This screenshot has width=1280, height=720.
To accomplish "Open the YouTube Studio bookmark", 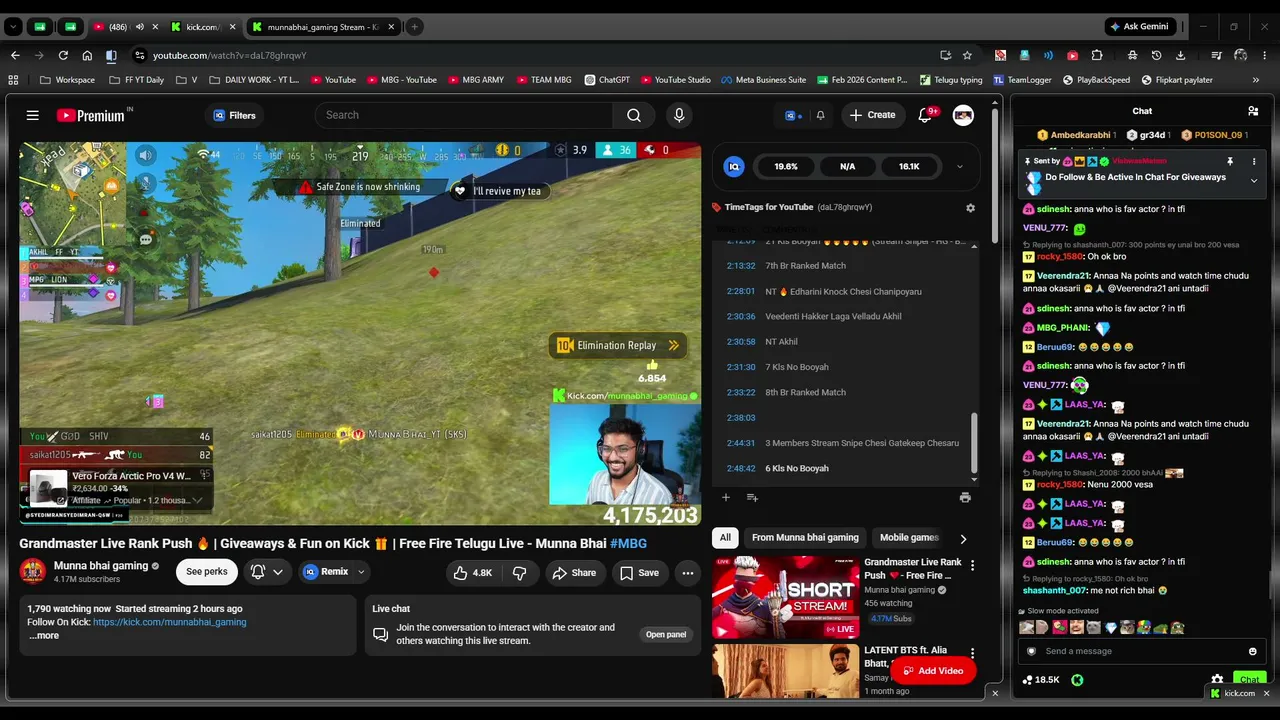I will click(675, 80).
